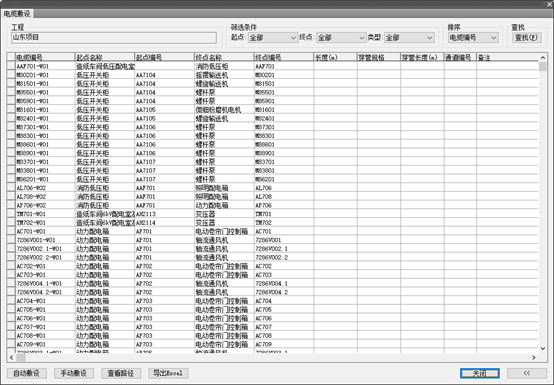The height and width of the screenshot is (385, 554).
Task: Click the 备注 column header
Action: coord(507,57)
